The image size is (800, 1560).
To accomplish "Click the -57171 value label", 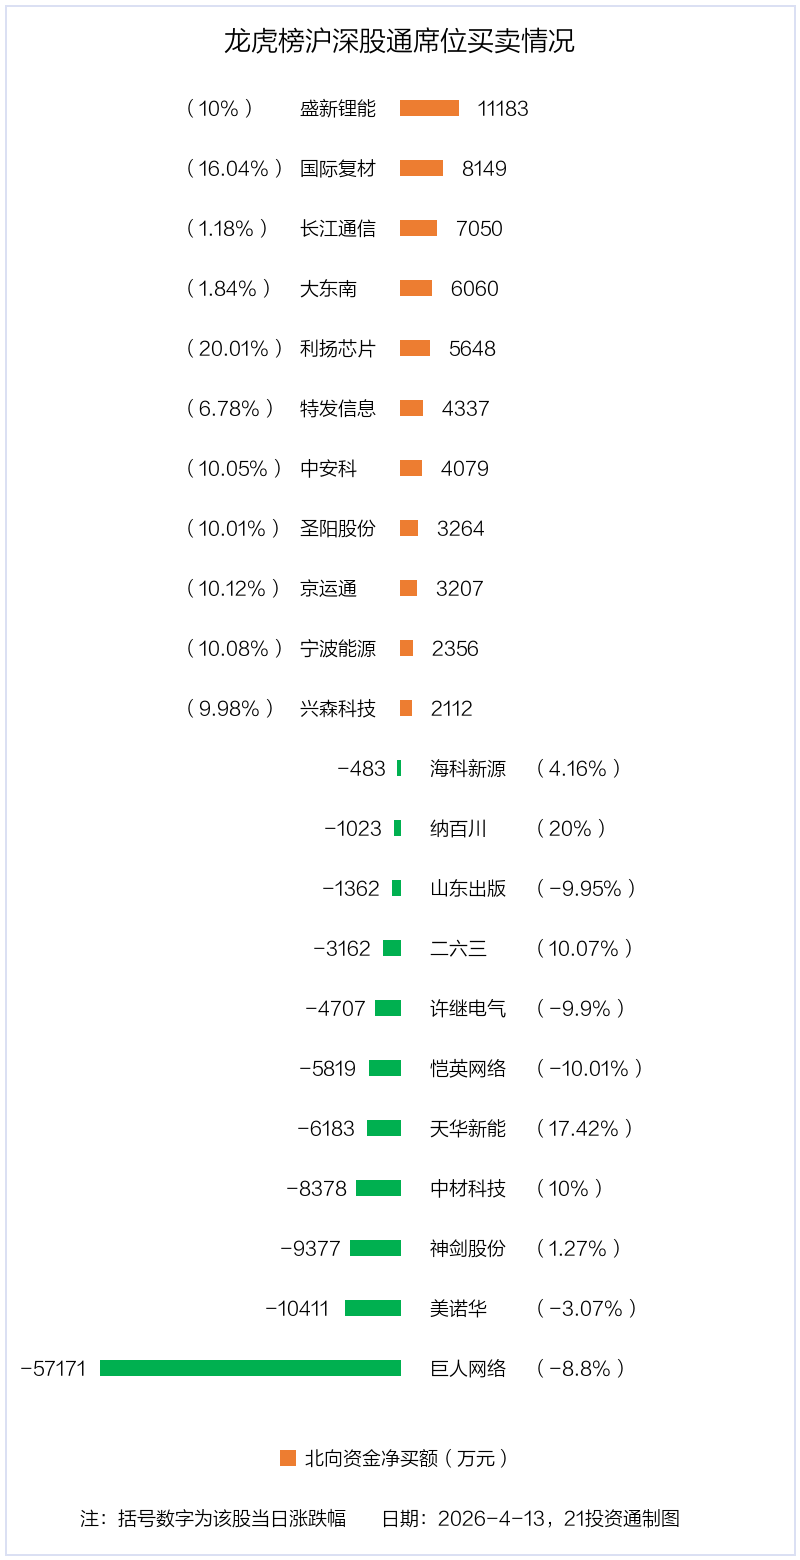I will (54, 1368).
